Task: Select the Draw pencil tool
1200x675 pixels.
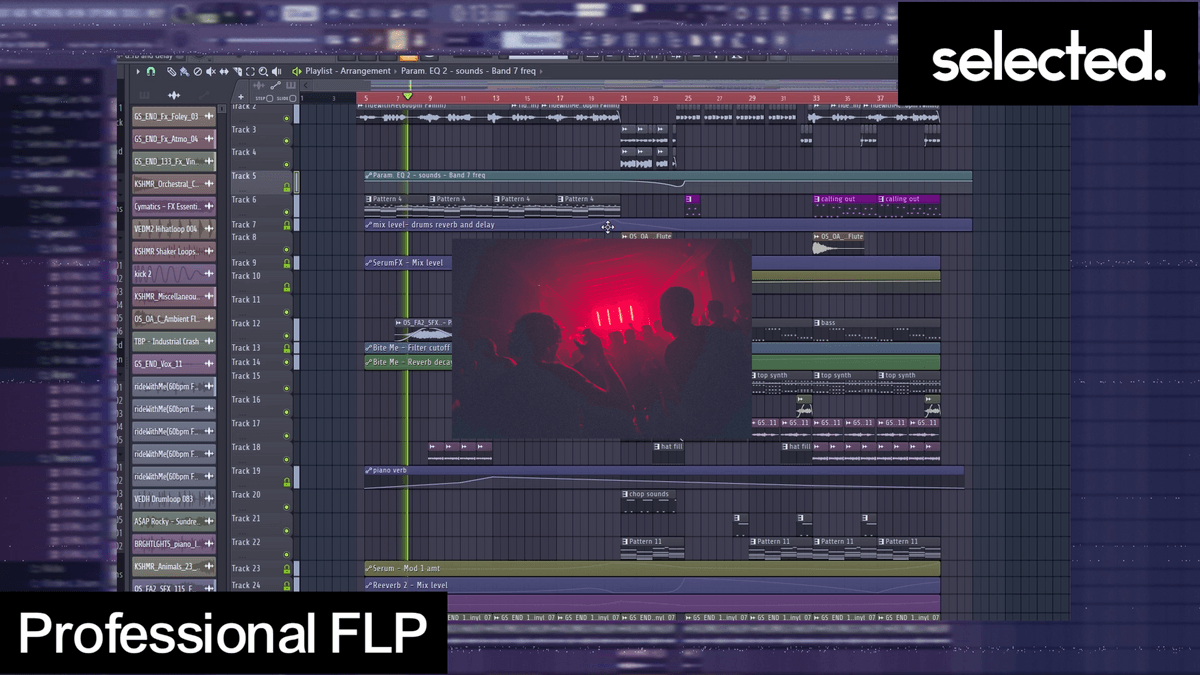Action: 172,72
